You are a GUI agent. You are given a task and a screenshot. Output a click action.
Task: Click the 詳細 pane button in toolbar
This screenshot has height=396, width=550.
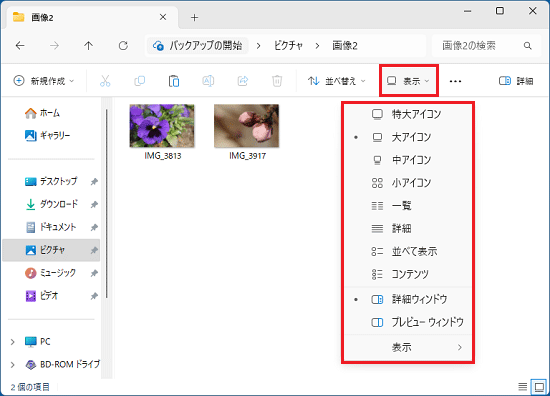coord(516,81)
